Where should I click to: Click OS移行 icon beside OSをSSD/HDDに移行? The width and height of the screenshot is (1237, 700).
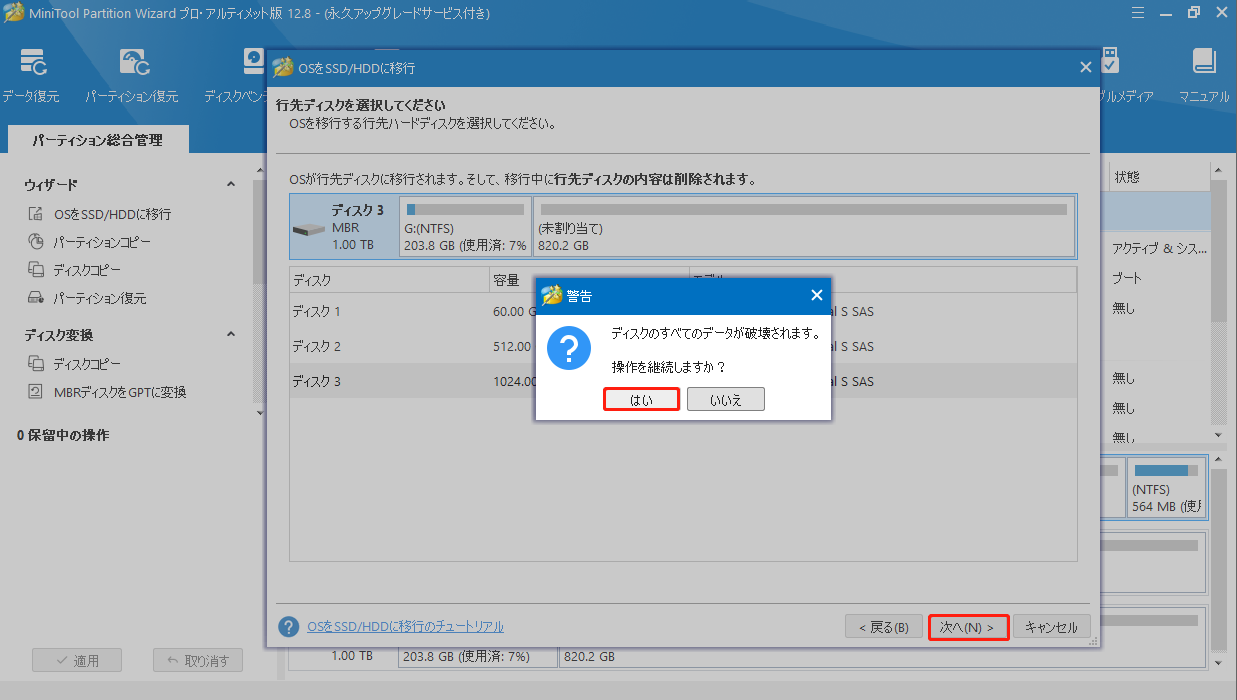tap(36, 214)
